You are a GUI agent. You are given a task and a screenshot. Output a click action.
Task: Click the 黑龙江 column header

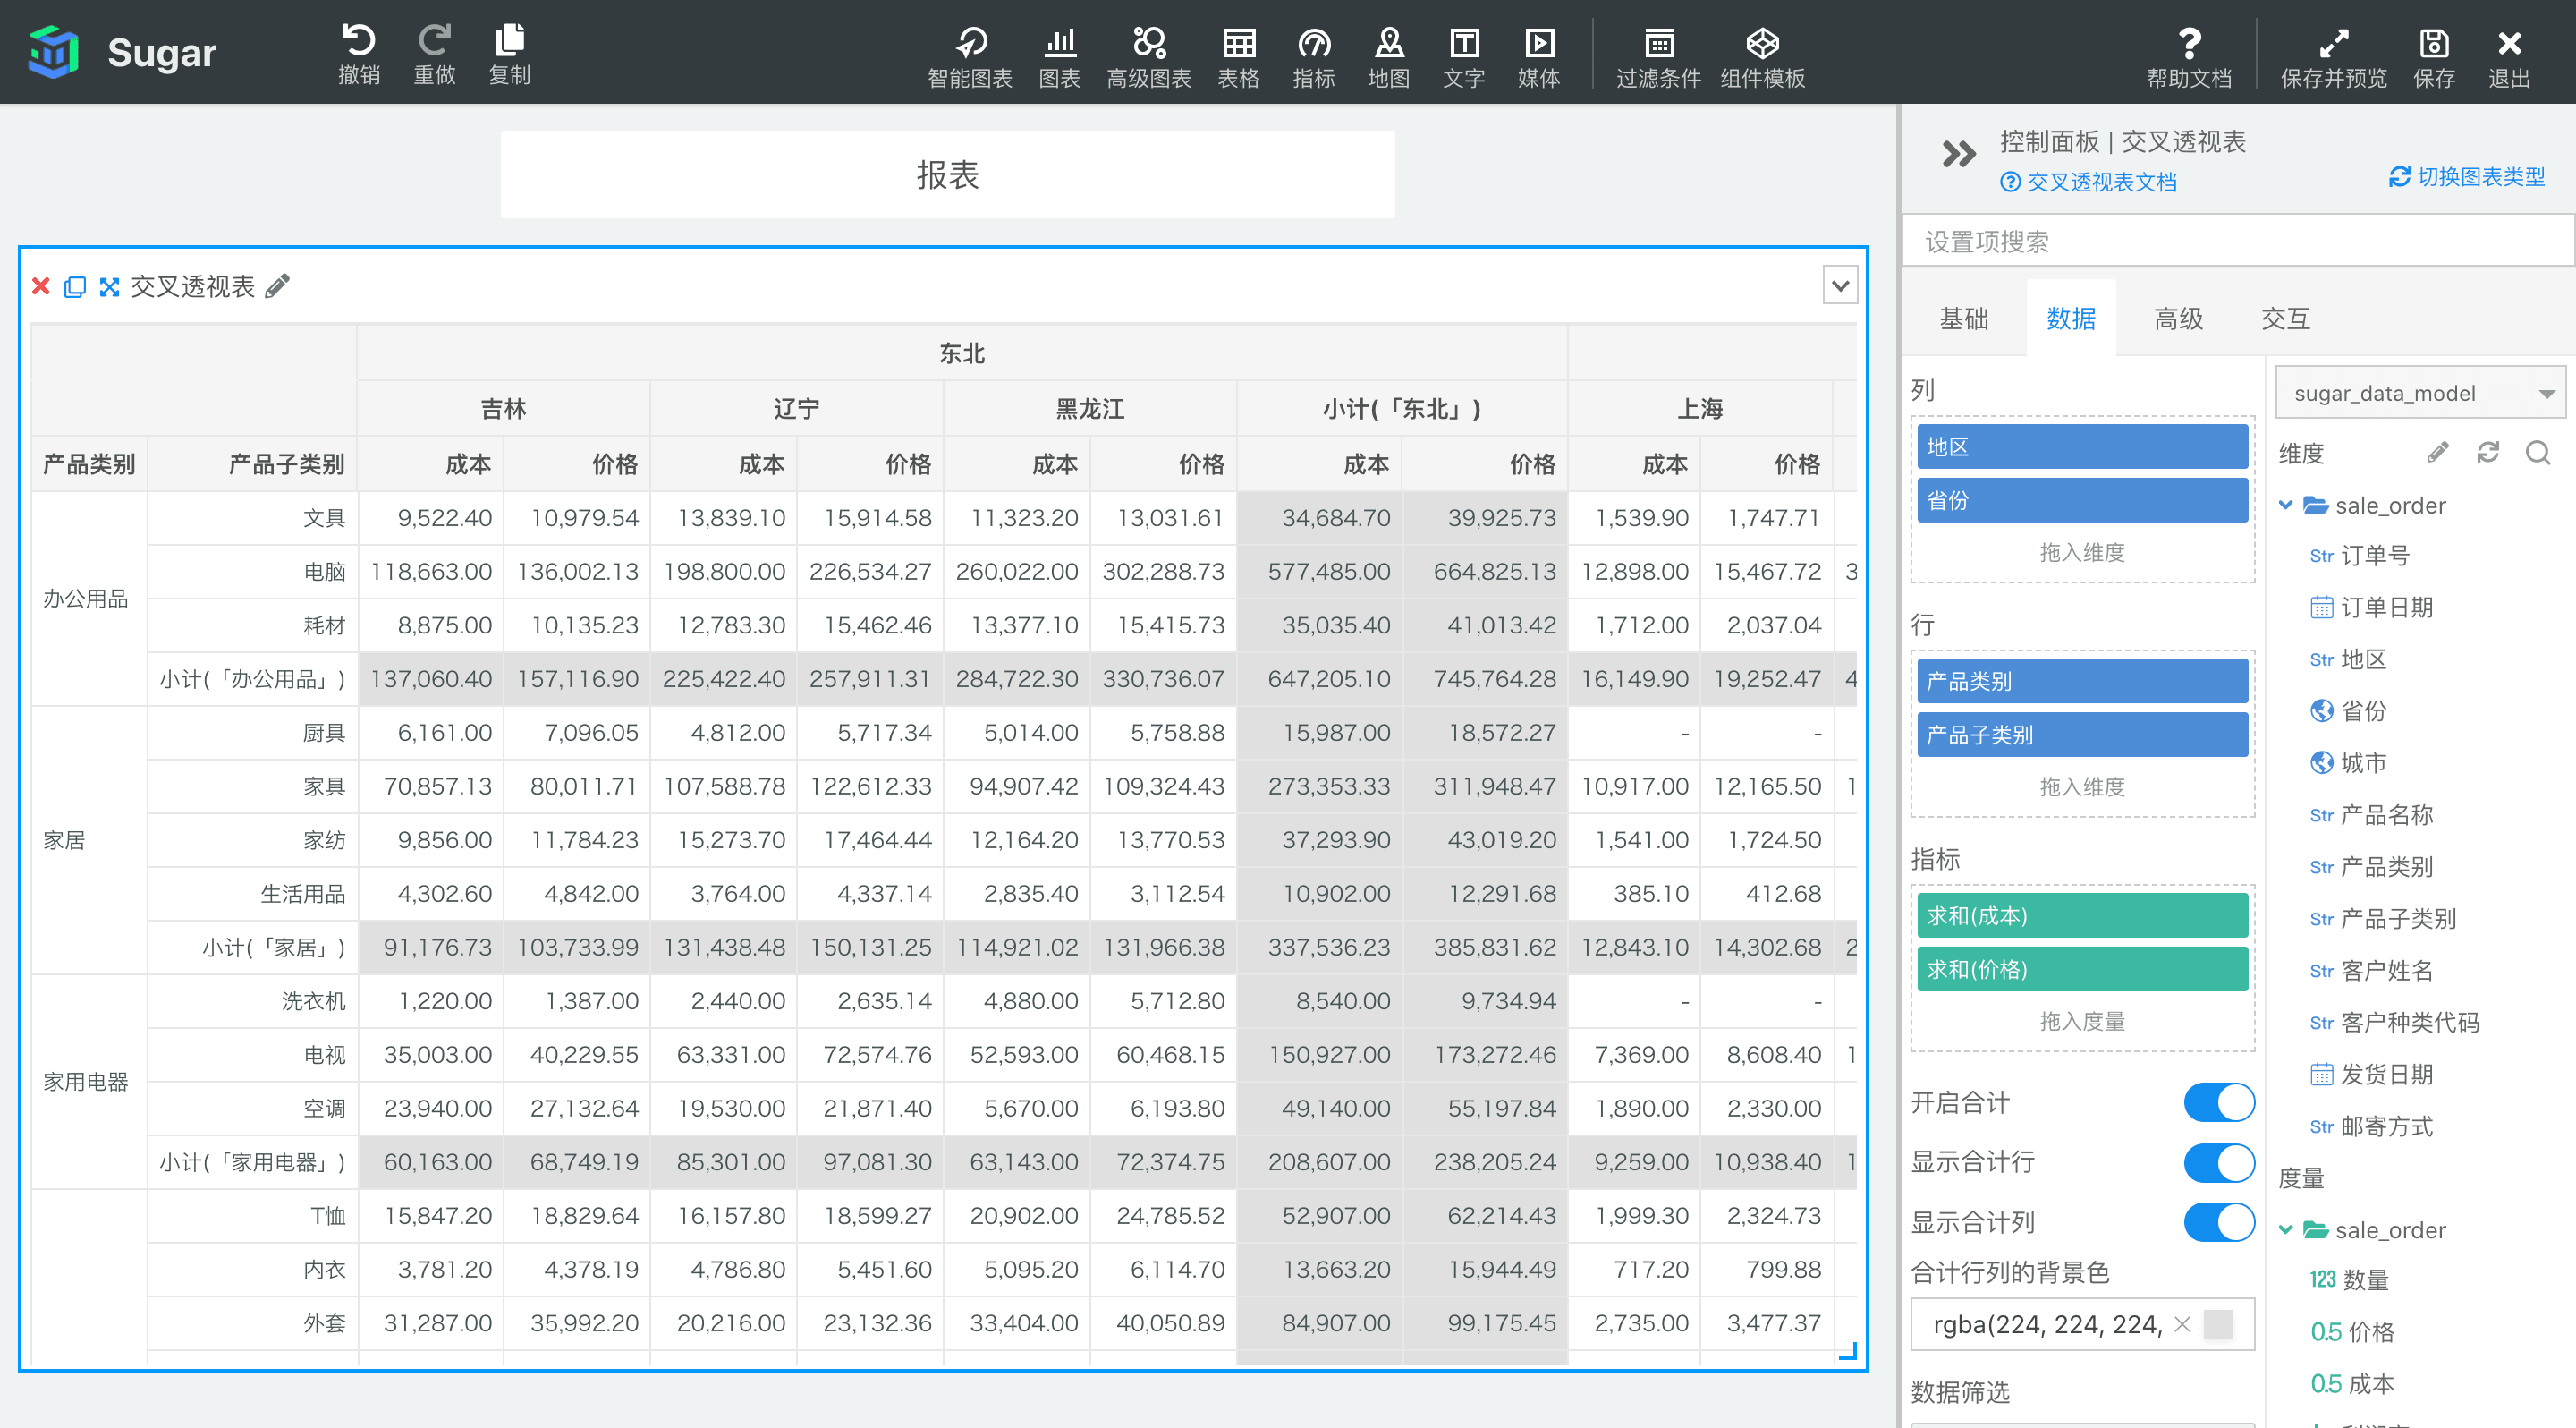point(1090,408)
